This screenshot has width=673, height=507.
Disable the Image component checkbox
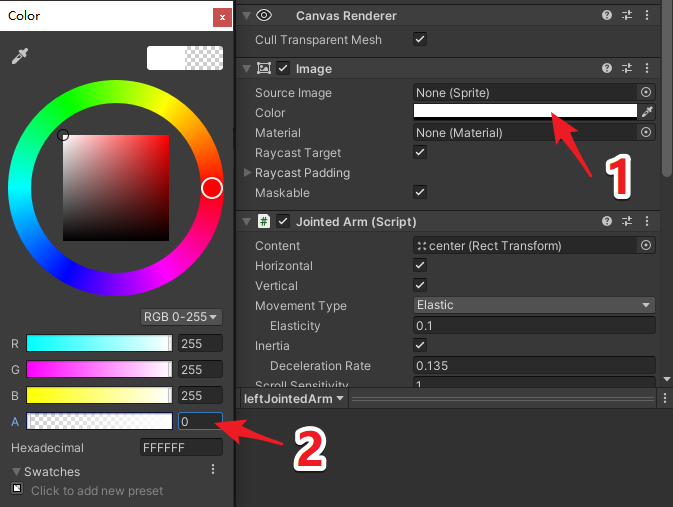pyautogui.click(x=283, y=68)
